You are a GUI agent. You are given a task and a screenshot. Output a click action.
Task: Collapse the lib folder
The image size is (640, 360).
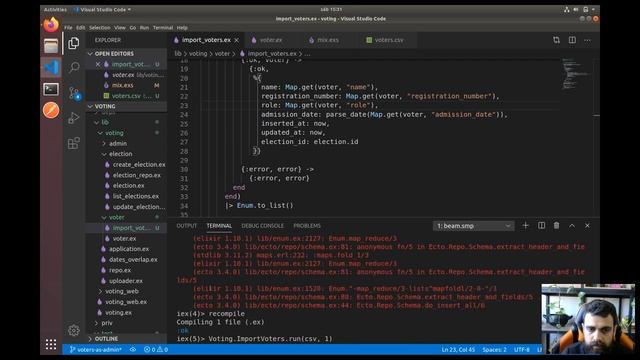[104, 122]
